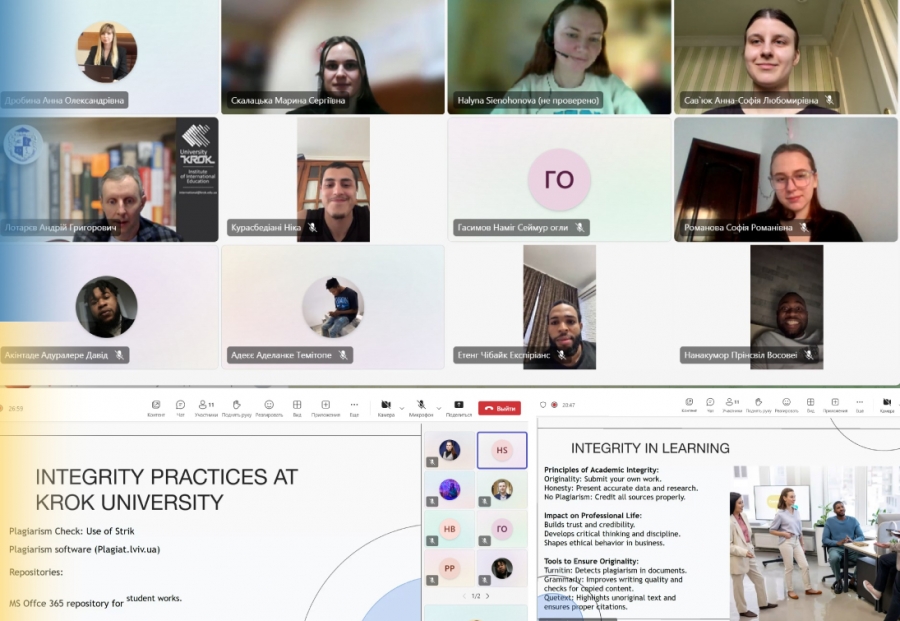Click name label Романова Софія Романівна
This screenshot has width=900, height=621.
click(x=738, y=227)
